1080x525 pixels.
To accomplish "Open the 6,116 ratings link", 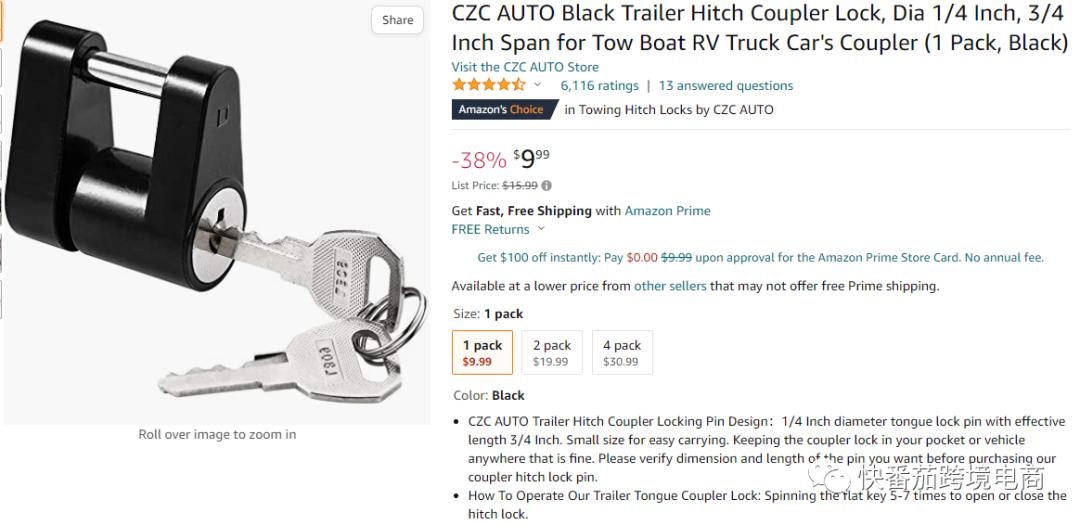I will (599, 86).
